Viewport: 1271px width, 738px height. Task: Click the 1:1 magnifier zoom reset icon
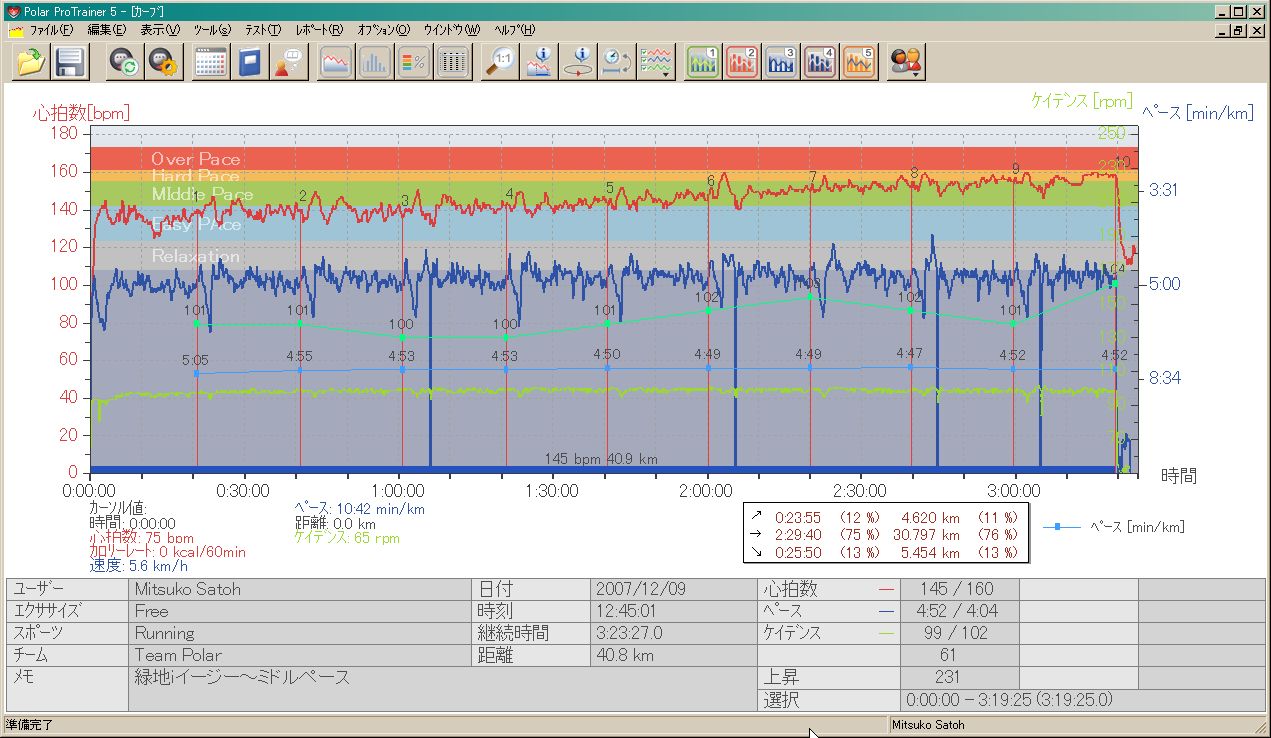(x=500, y=63)
